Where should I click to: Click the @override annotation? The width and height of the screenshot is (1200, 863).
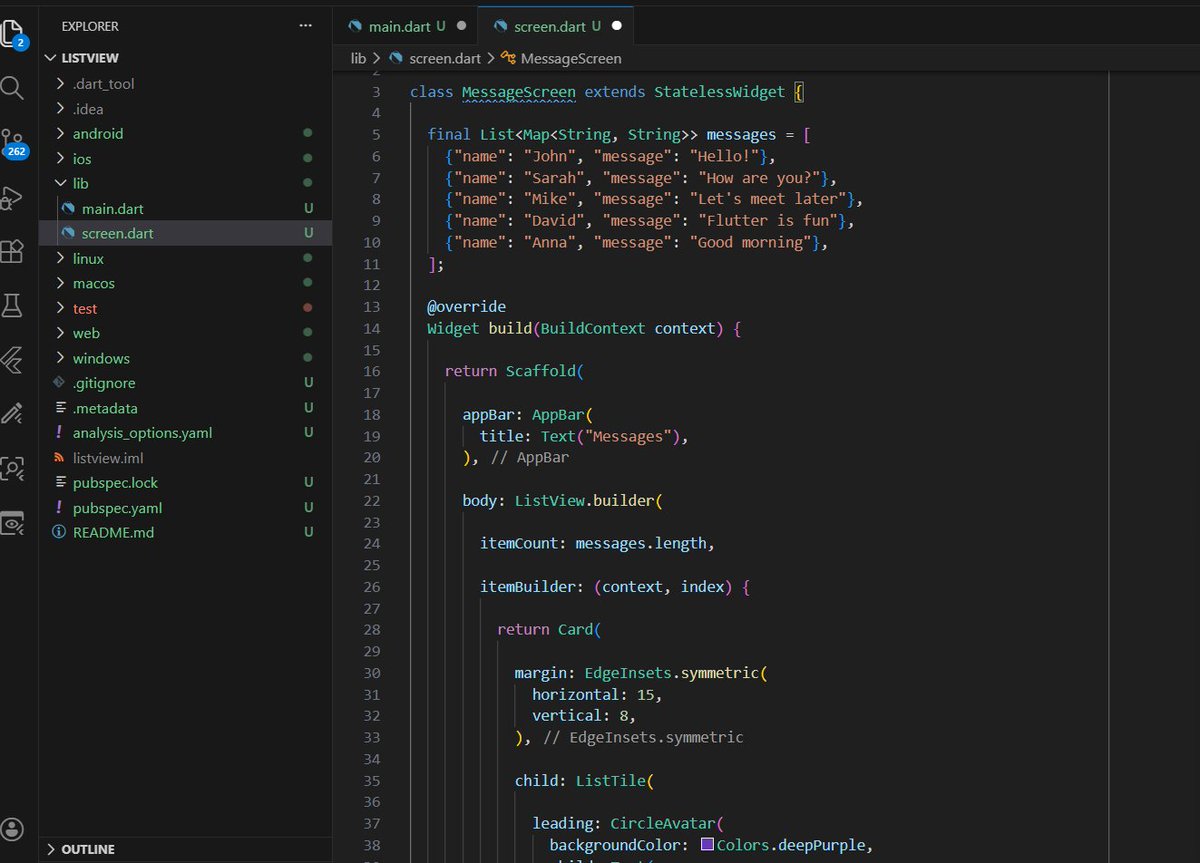(x=466, y=307)
